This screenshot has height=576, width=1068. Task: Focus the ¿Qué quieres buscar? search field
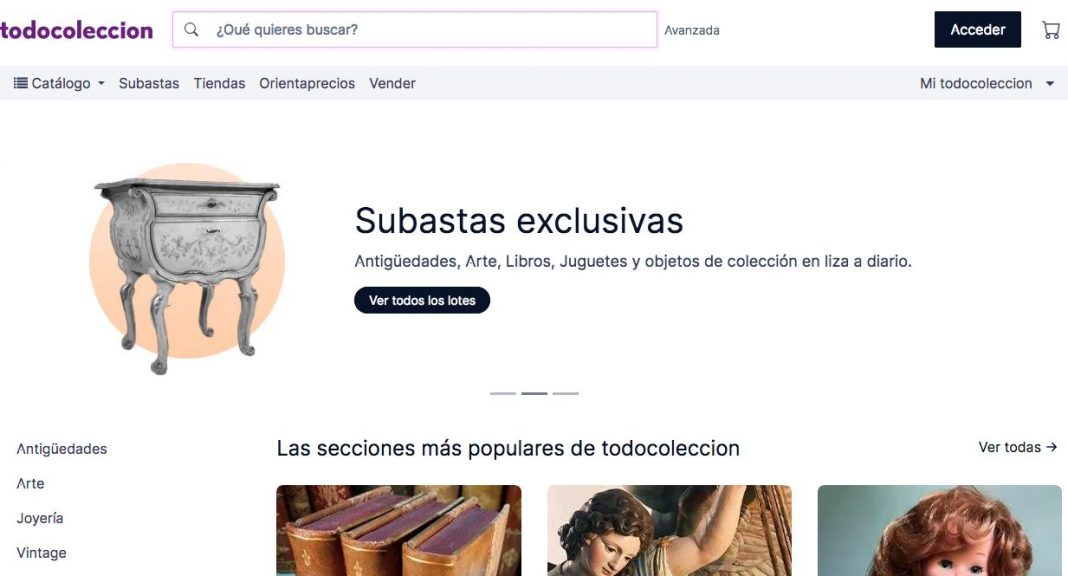point(415,29)
